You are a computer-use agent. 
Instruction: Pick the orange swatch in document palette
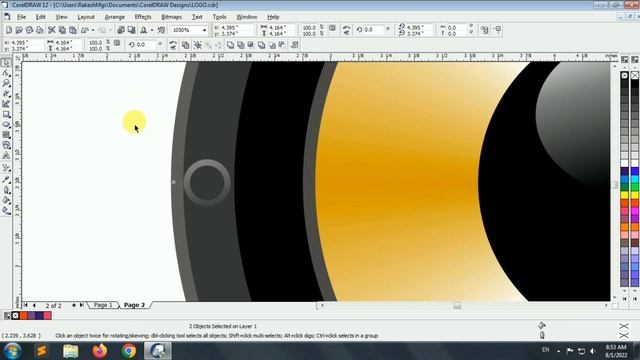[24, 316]
